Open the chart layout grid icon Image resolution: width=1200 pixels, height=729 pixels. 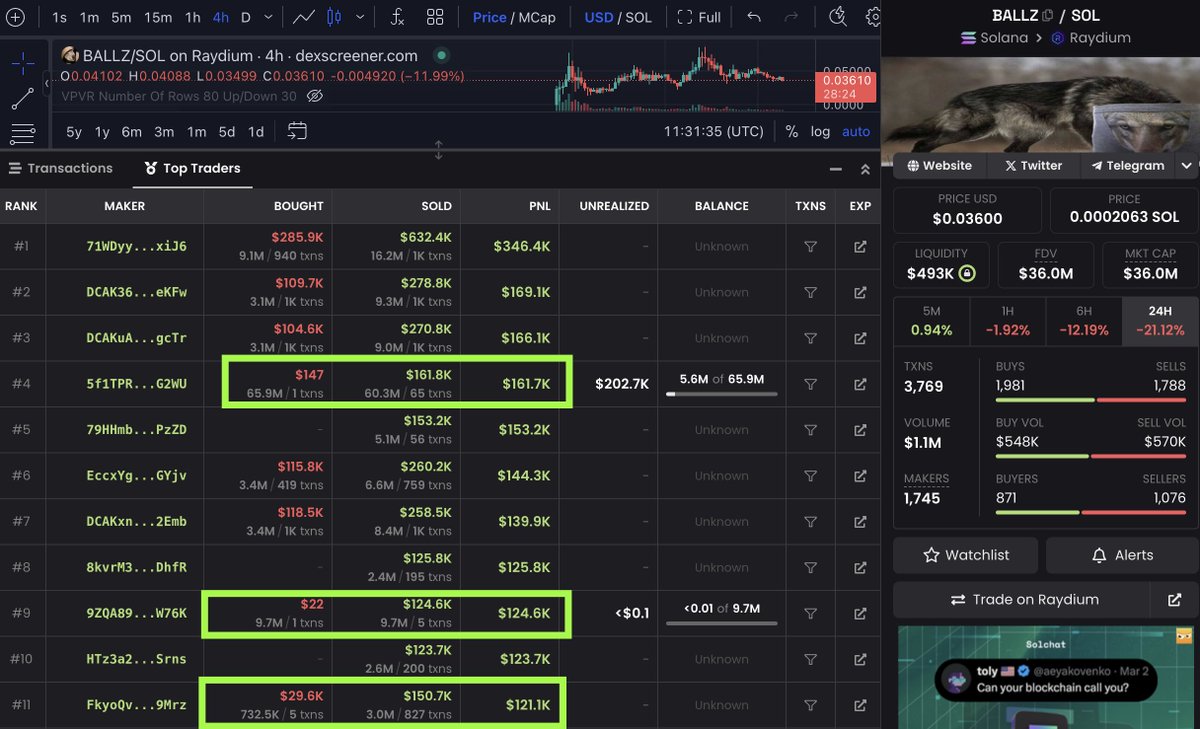pyautogui.click(x=435, y=17)
